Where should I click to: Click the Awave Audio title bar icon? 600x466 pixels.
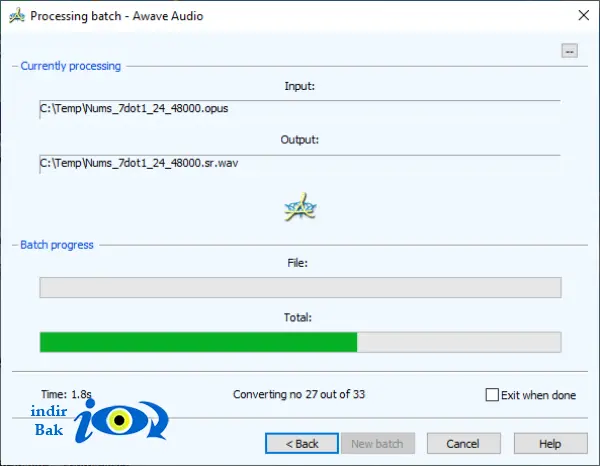click(x=17, y=16)
